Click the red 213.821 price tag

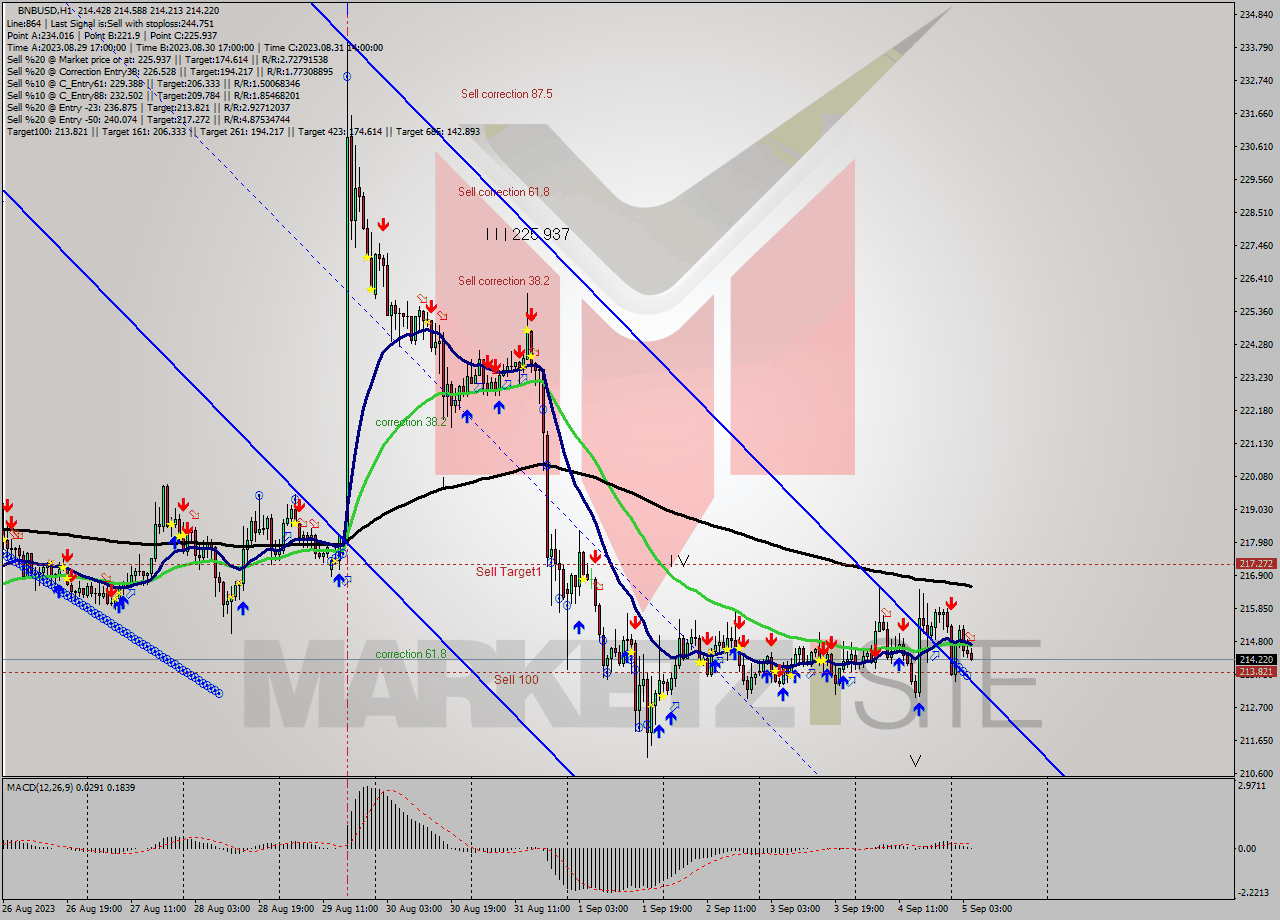click(x=1256, y=672)
